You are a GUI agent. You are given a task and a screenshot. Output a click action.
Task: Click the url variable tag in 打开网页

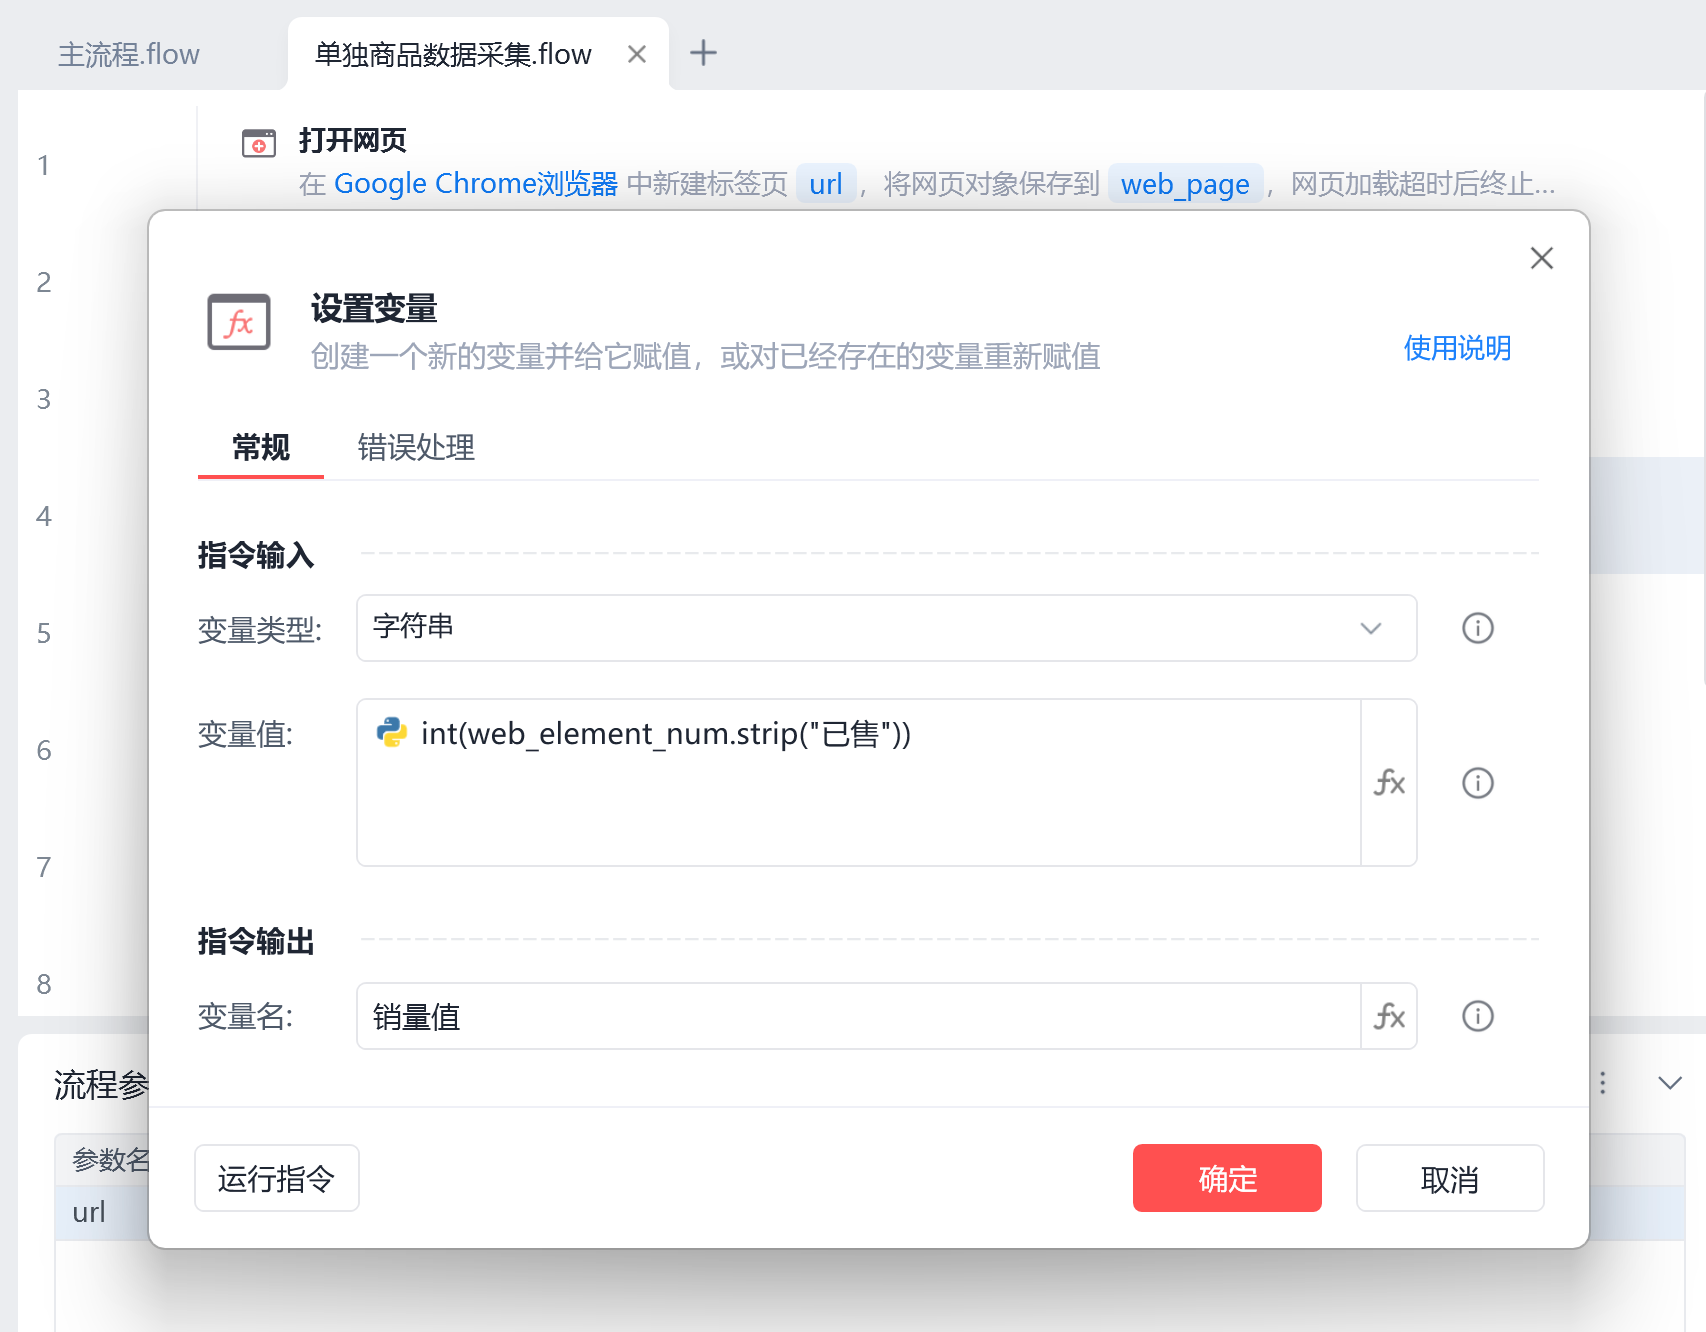pos(826,183)
